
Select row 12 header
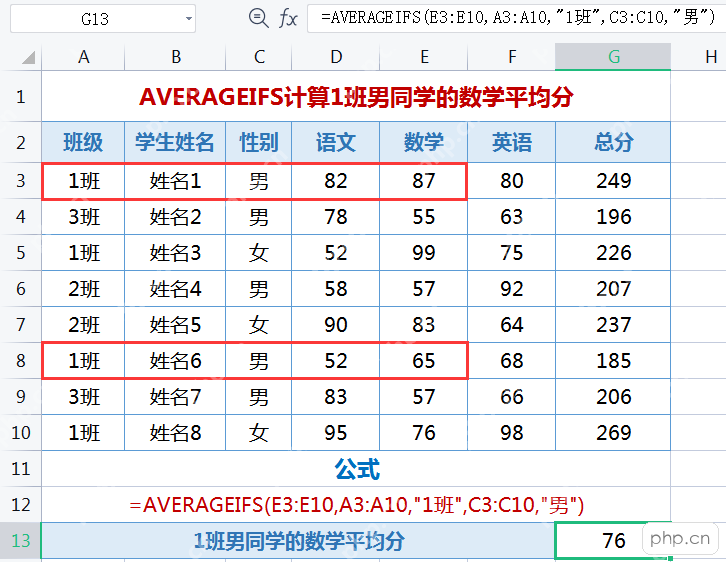(21, 505)
